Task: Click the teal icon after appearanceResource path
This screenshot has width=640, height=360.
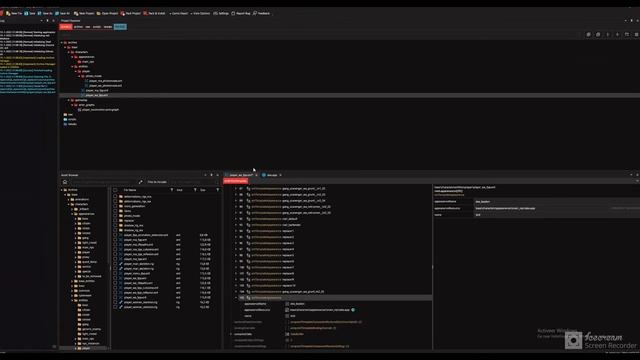Action: tap(353, 310)
